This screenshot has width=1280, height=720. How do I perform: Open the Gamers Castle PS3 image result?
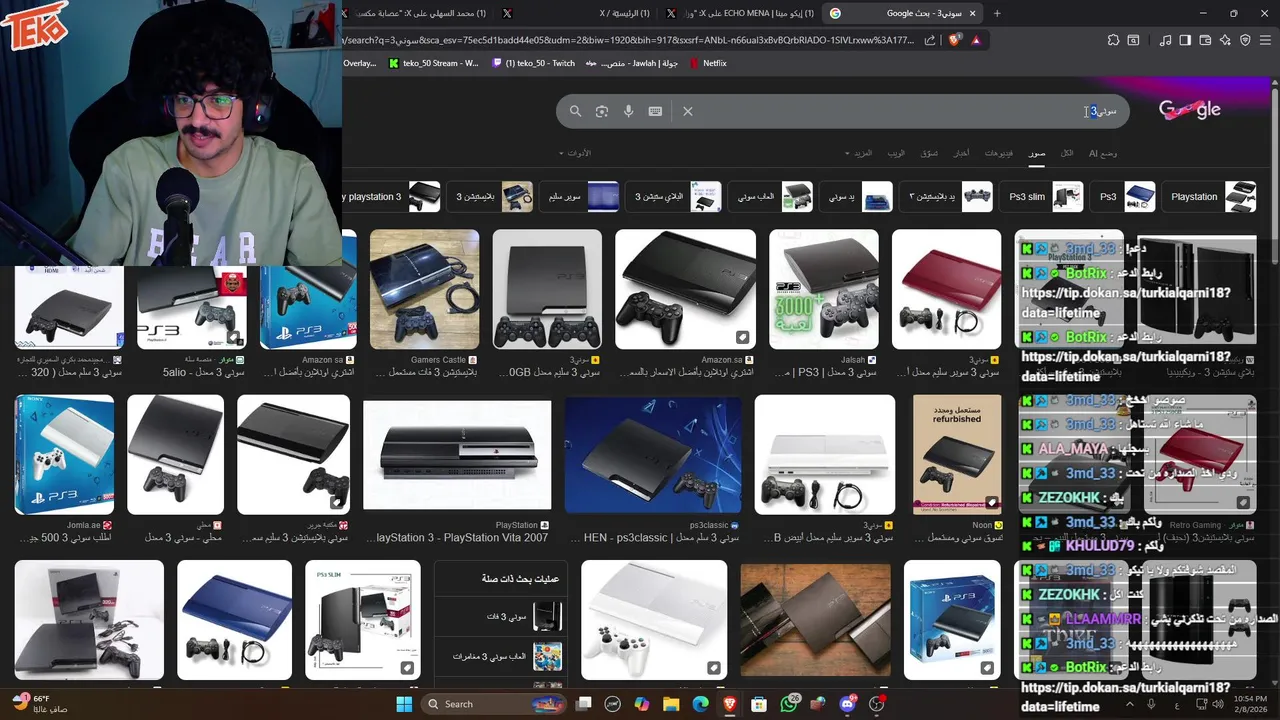(x=424, y=289)
